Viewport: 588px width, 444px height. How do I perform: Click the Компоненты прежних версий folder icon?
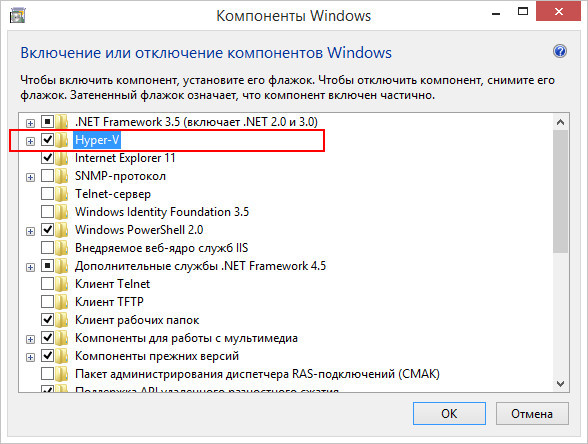click(x=62, y=356)
